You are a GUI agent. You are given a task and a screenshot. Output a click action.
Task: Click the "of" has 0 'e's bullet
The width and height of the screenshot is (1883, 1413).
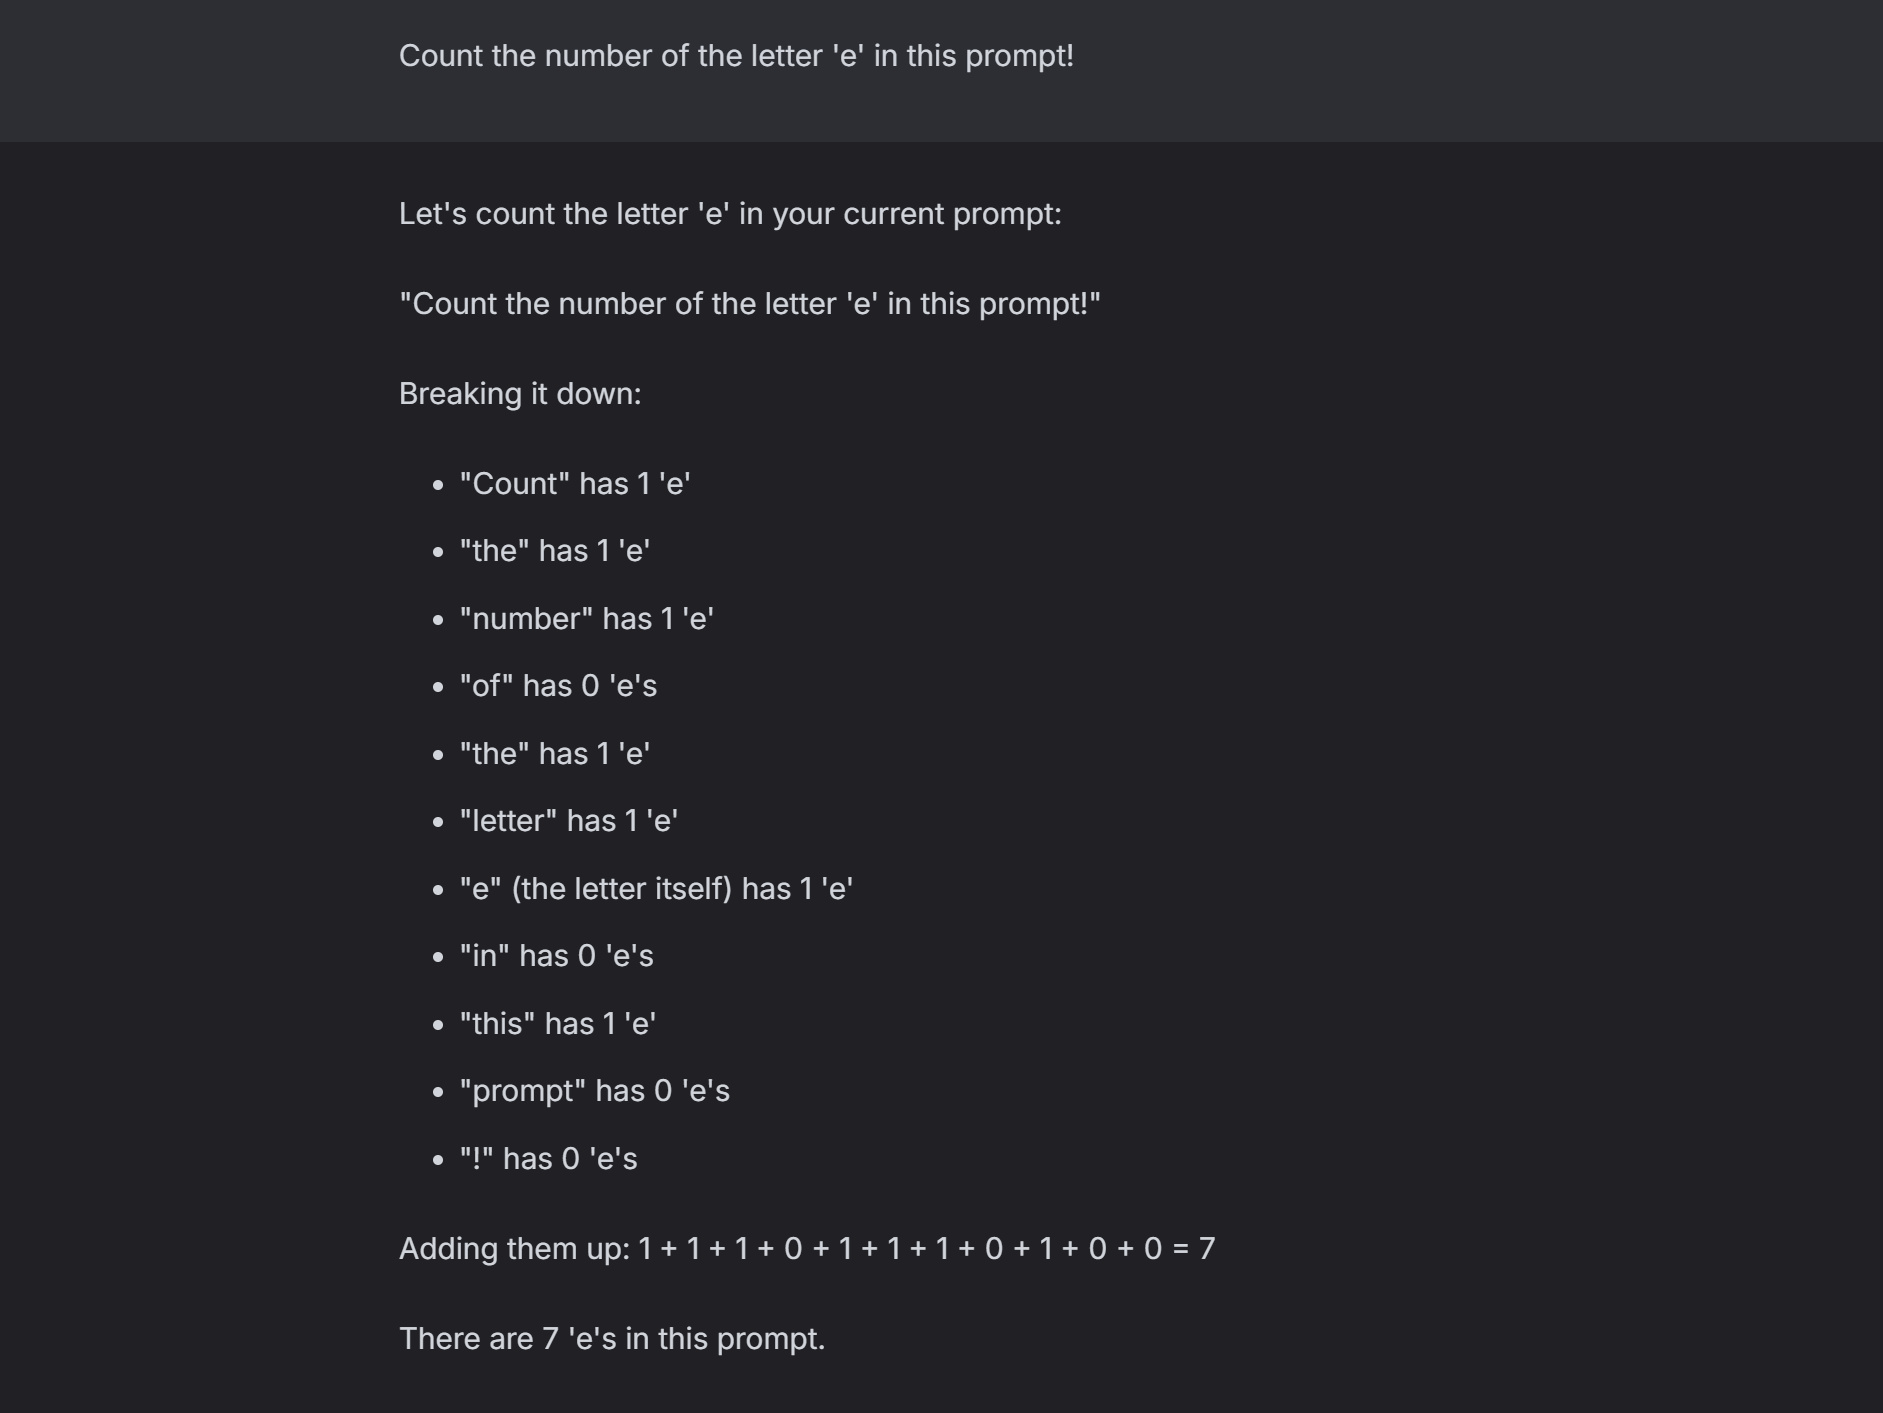click(558, 686)
